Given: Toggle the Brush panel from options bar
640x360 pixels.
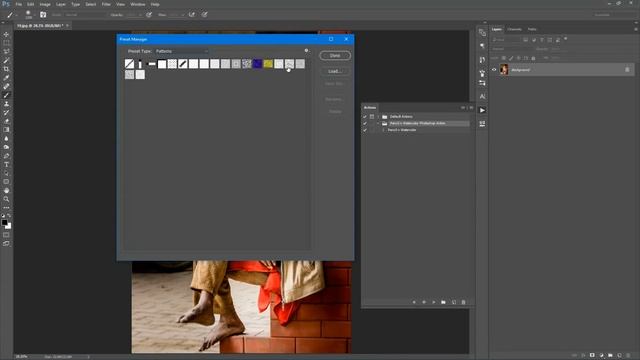Looking at the screenshot, I should [43, 15].
